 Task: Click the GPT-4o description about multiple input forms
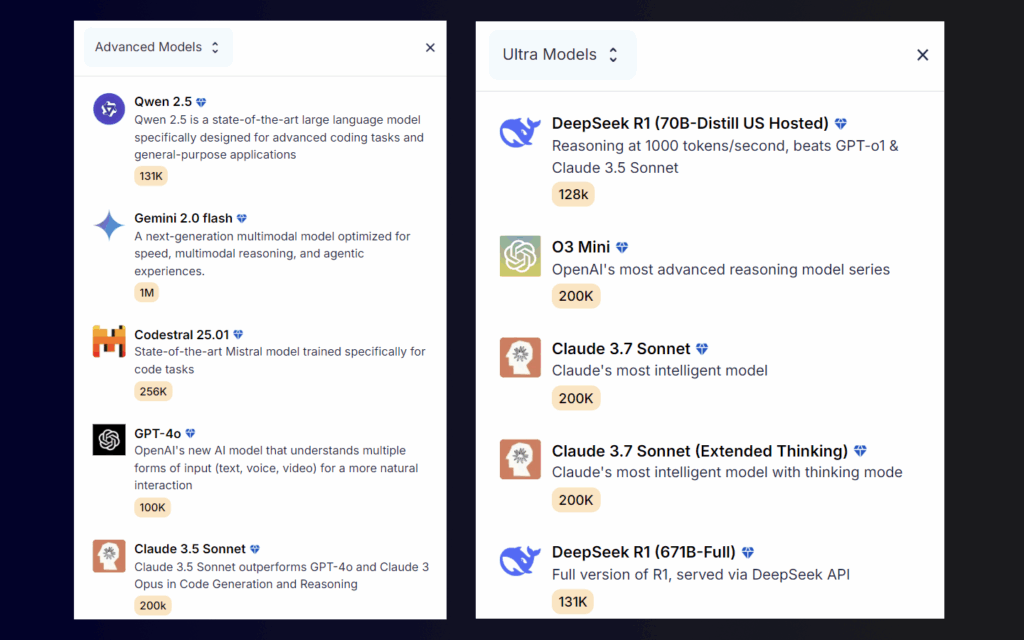276,468
